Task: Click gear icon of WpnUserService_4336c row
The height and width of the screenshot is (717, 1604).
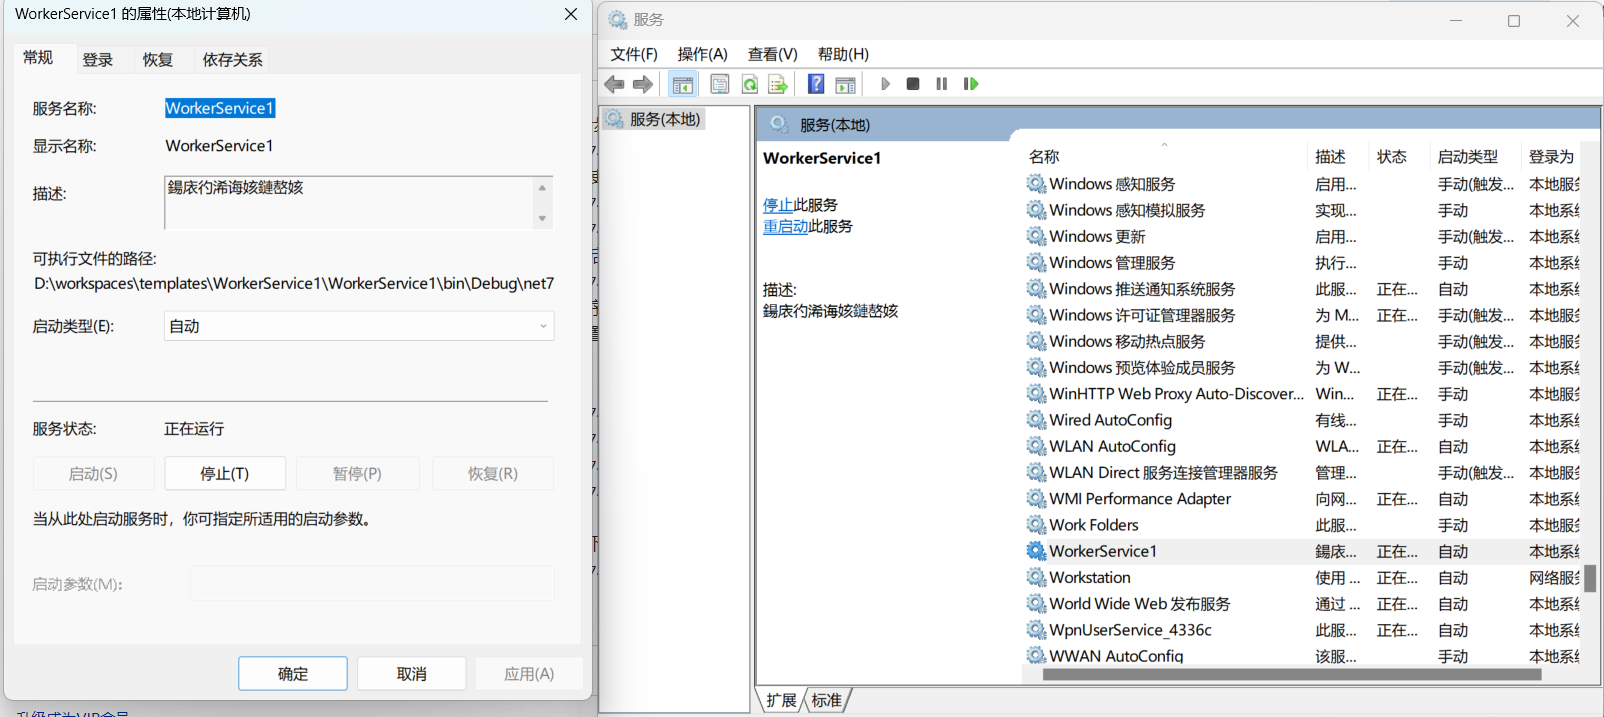Action: 1036,630
